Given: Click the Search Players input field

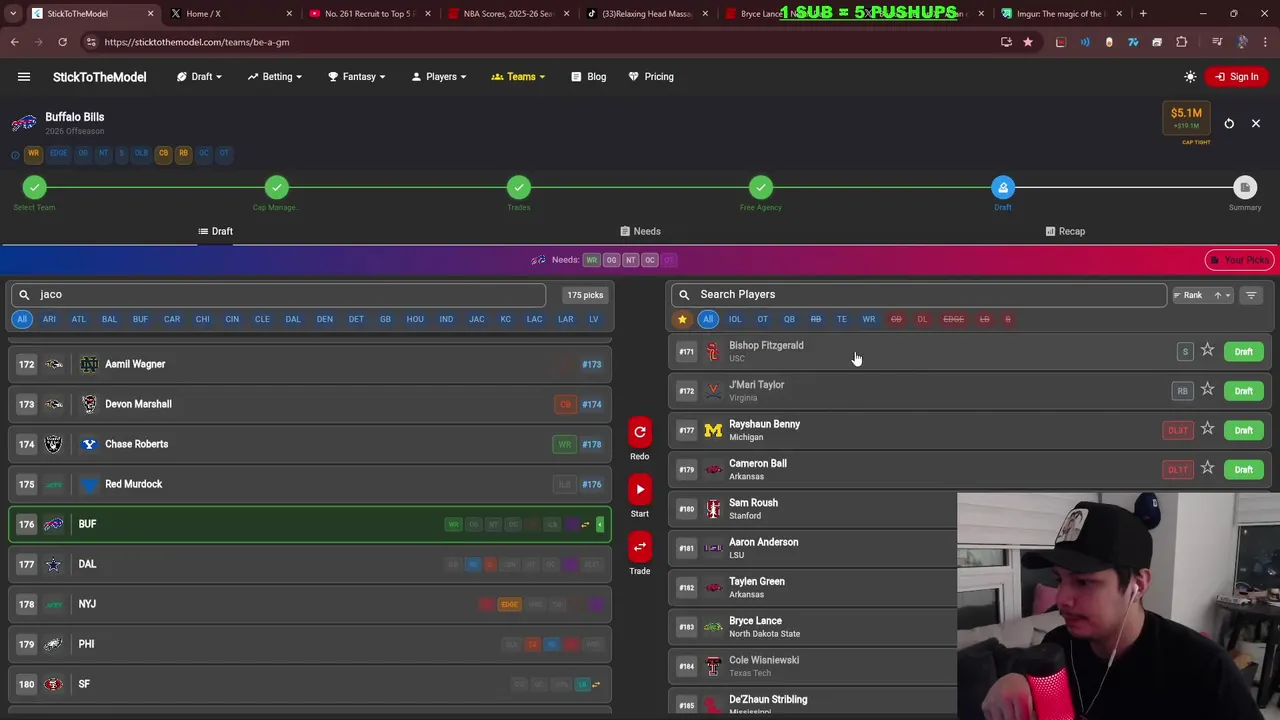Looking at the screenshot, I should 919,295.
